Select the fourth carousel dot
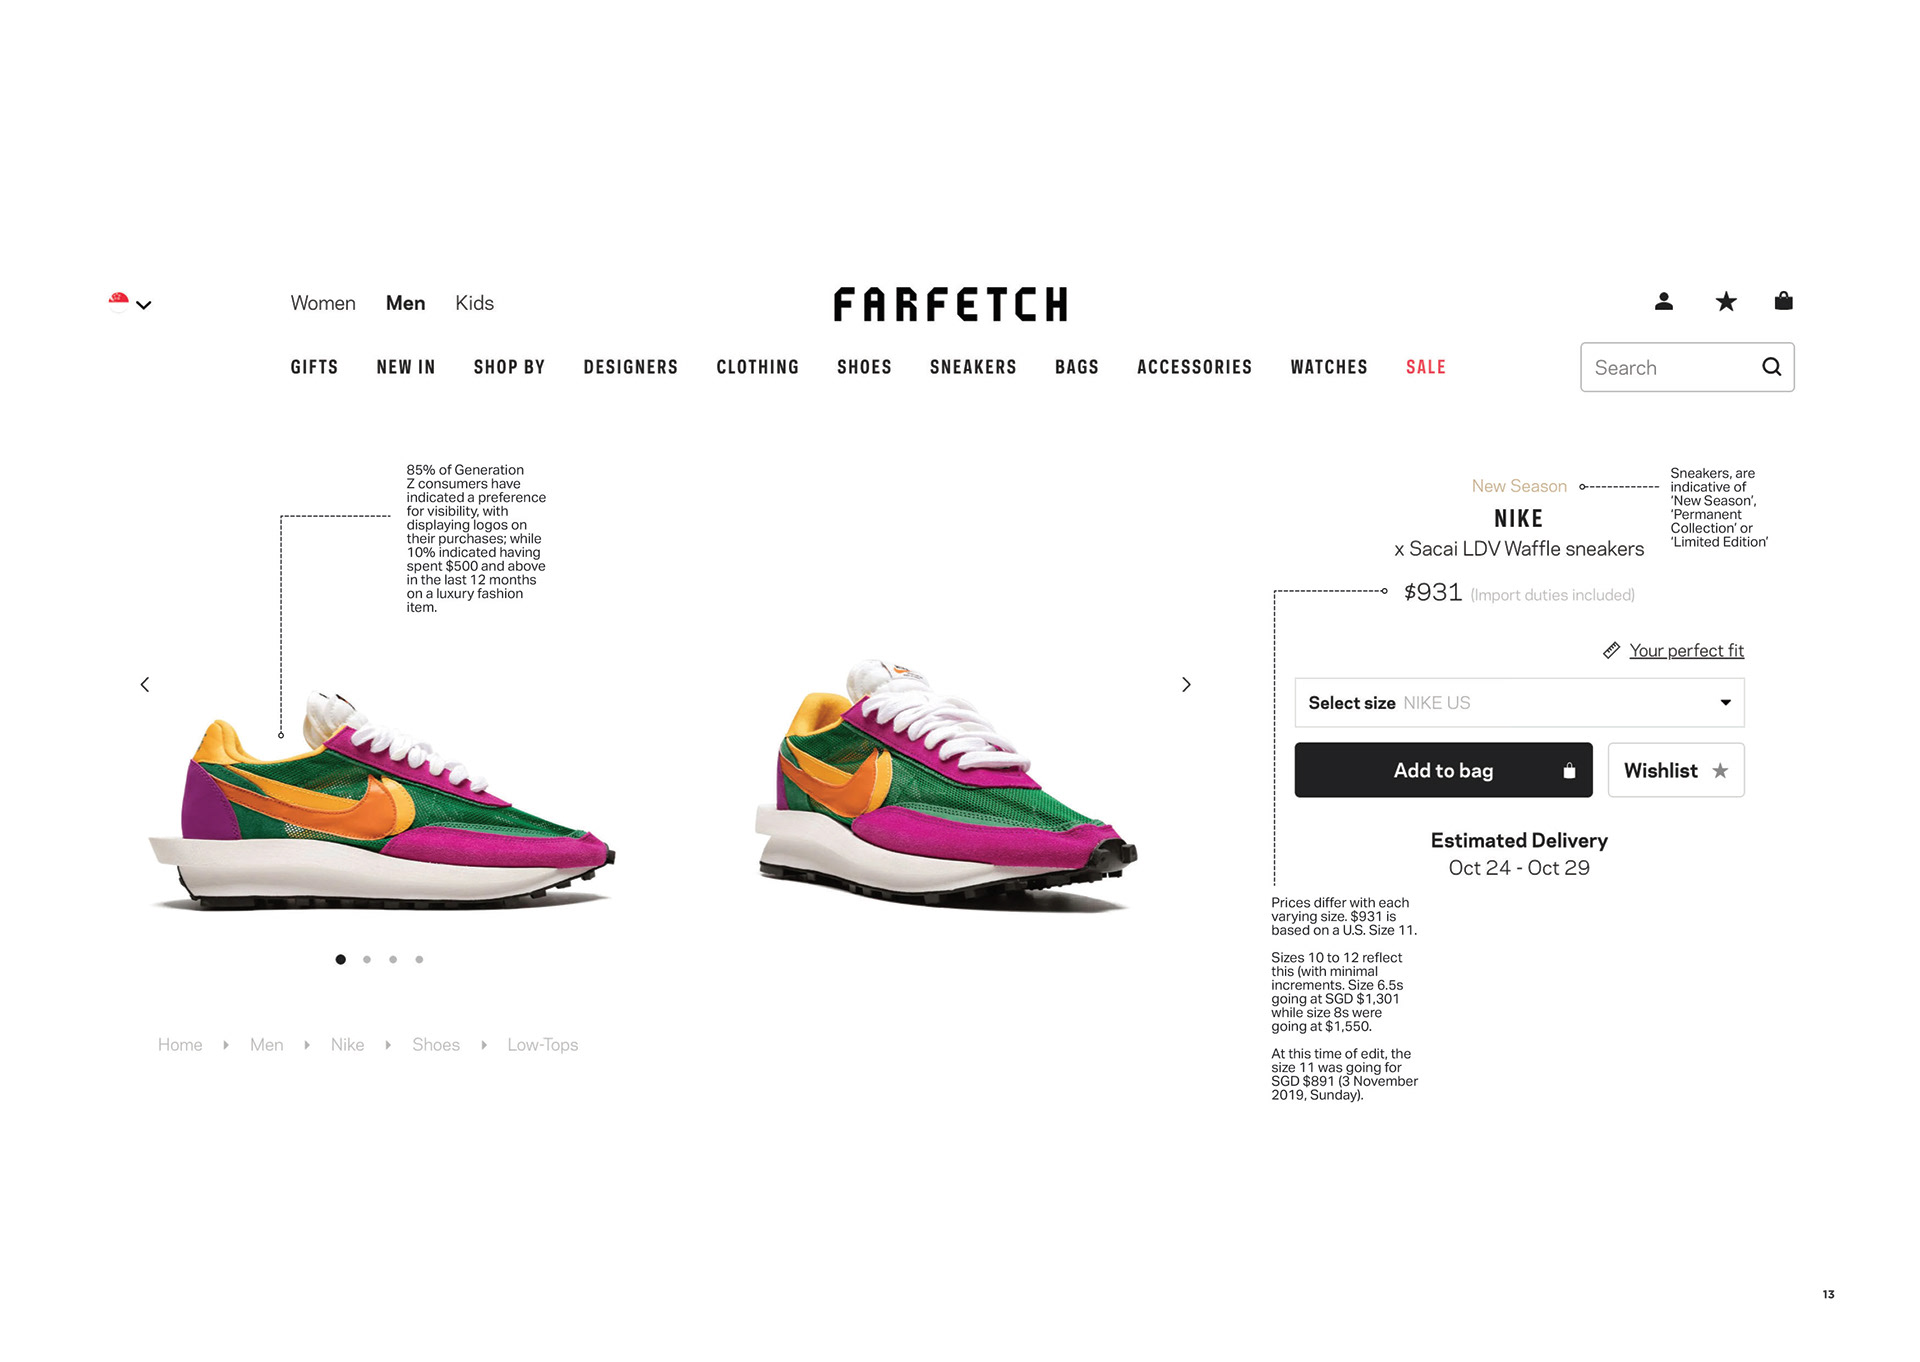 click(x=419, y=959)
